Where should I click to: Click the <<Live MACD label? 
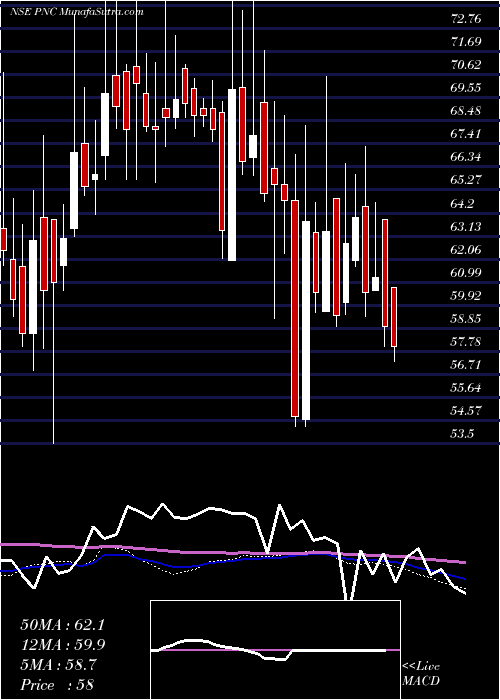(x=421, y=674)
